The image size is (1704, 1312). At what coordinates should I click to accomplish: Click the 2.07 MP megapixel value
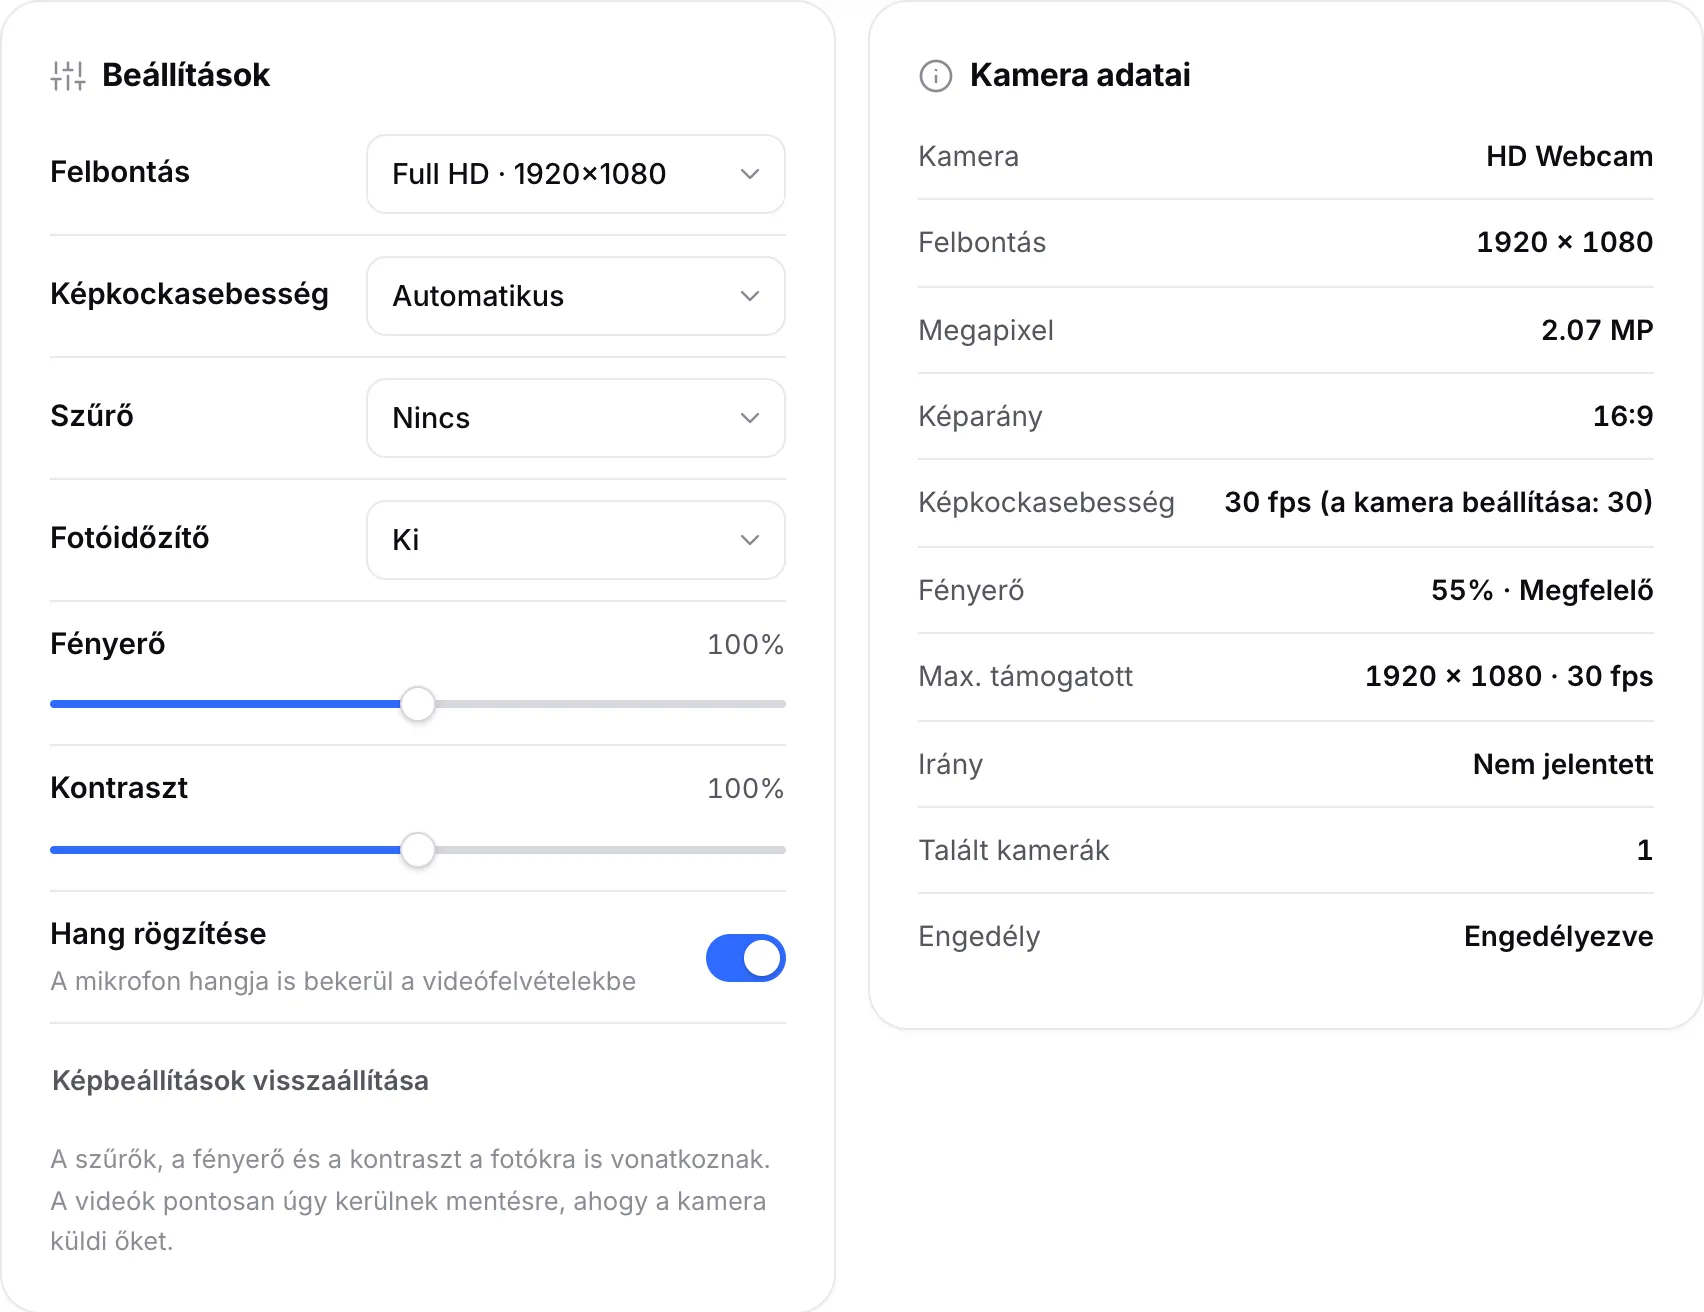pos(1597,330)
